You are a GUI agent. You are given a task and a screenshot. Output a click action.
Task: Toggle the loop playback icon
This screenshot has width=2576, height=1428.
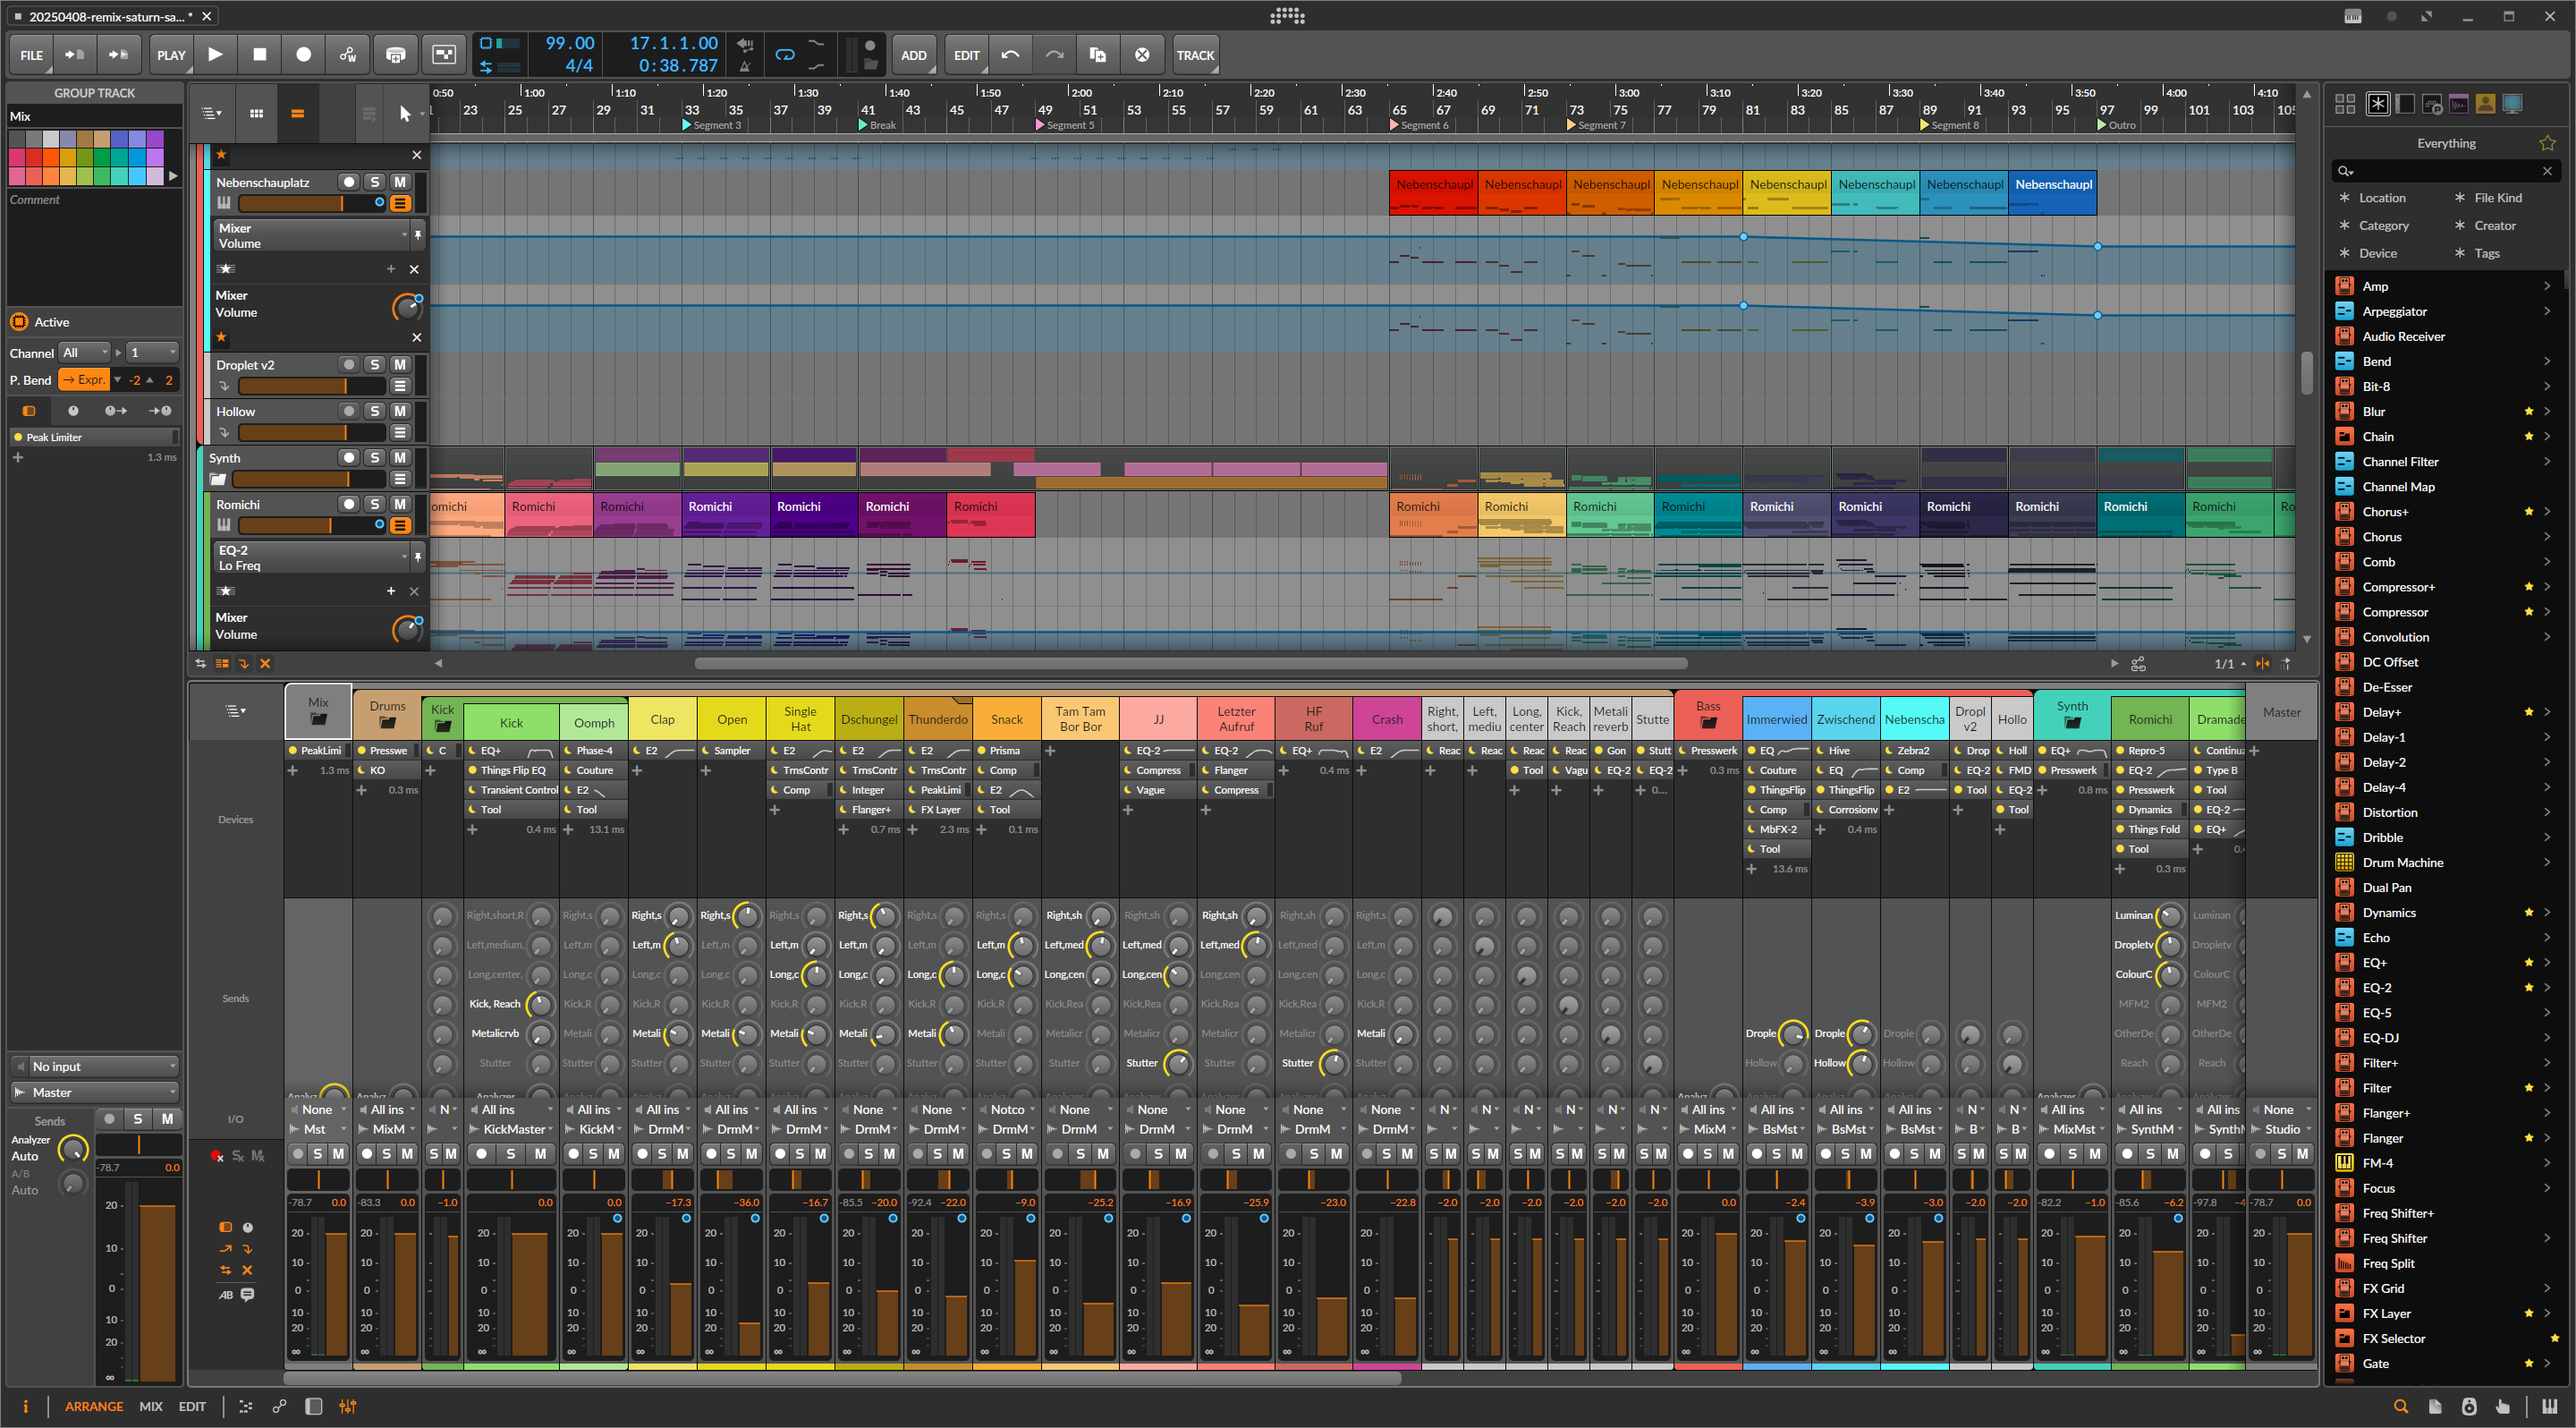pos(784,55)
